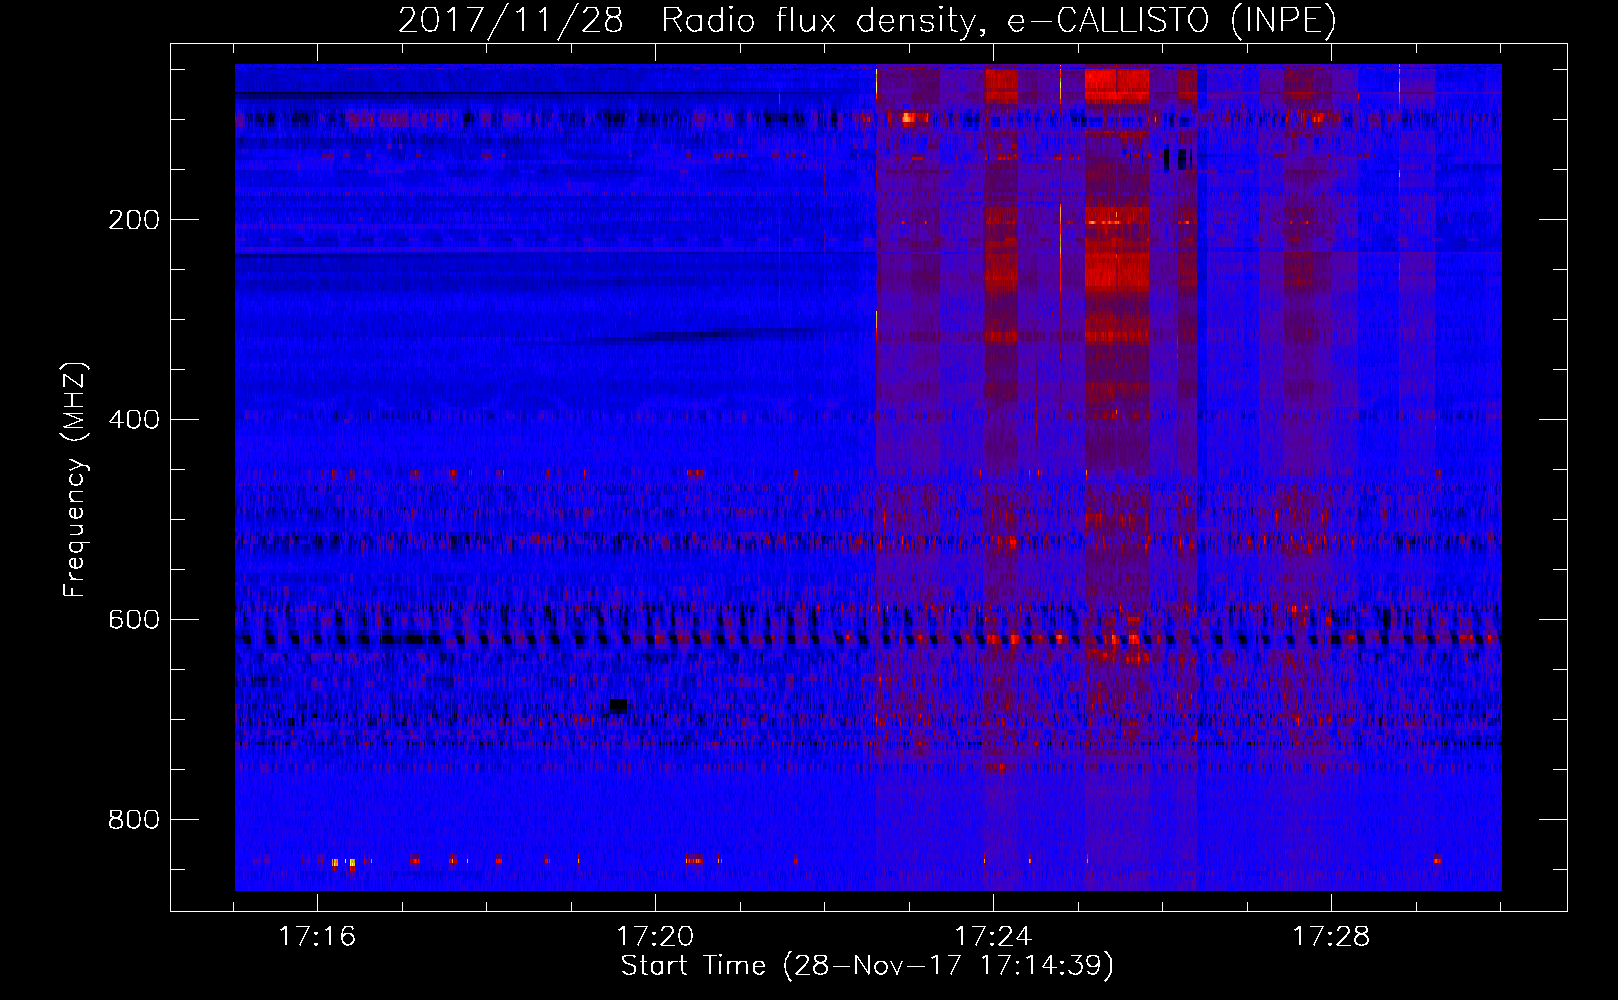Click the 600 frequency tick label
Screen dimensions: 1618x1000
click(x=133, y=620)
